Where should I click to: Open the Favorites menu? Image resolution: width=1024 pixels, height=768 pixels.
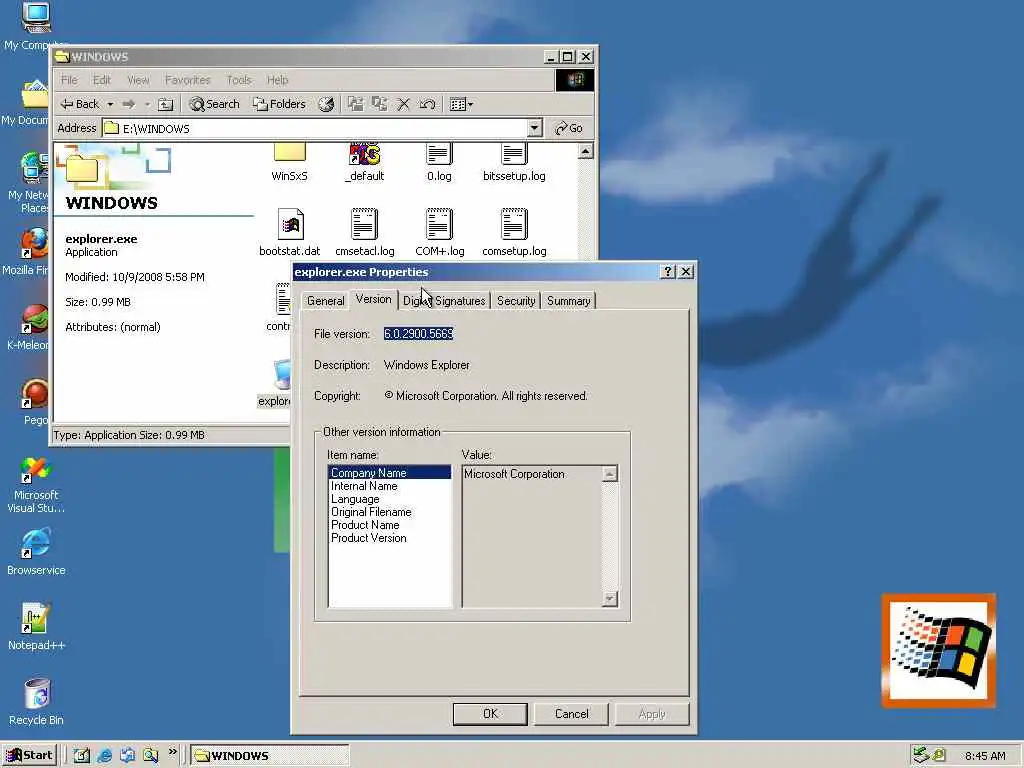[x=187, y=80]
